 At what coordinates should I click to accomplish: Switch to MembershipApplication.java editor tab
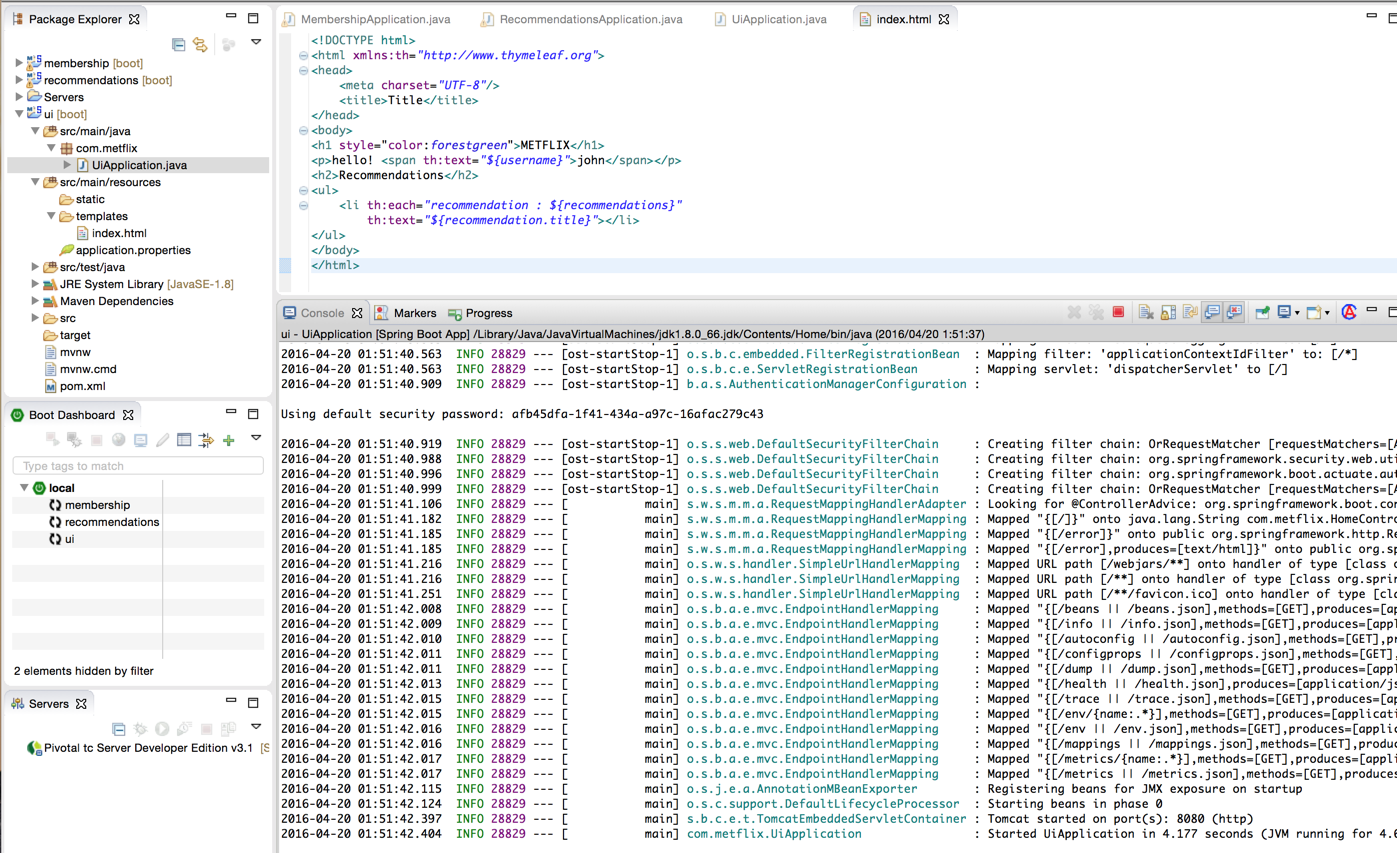pos(375,19)
